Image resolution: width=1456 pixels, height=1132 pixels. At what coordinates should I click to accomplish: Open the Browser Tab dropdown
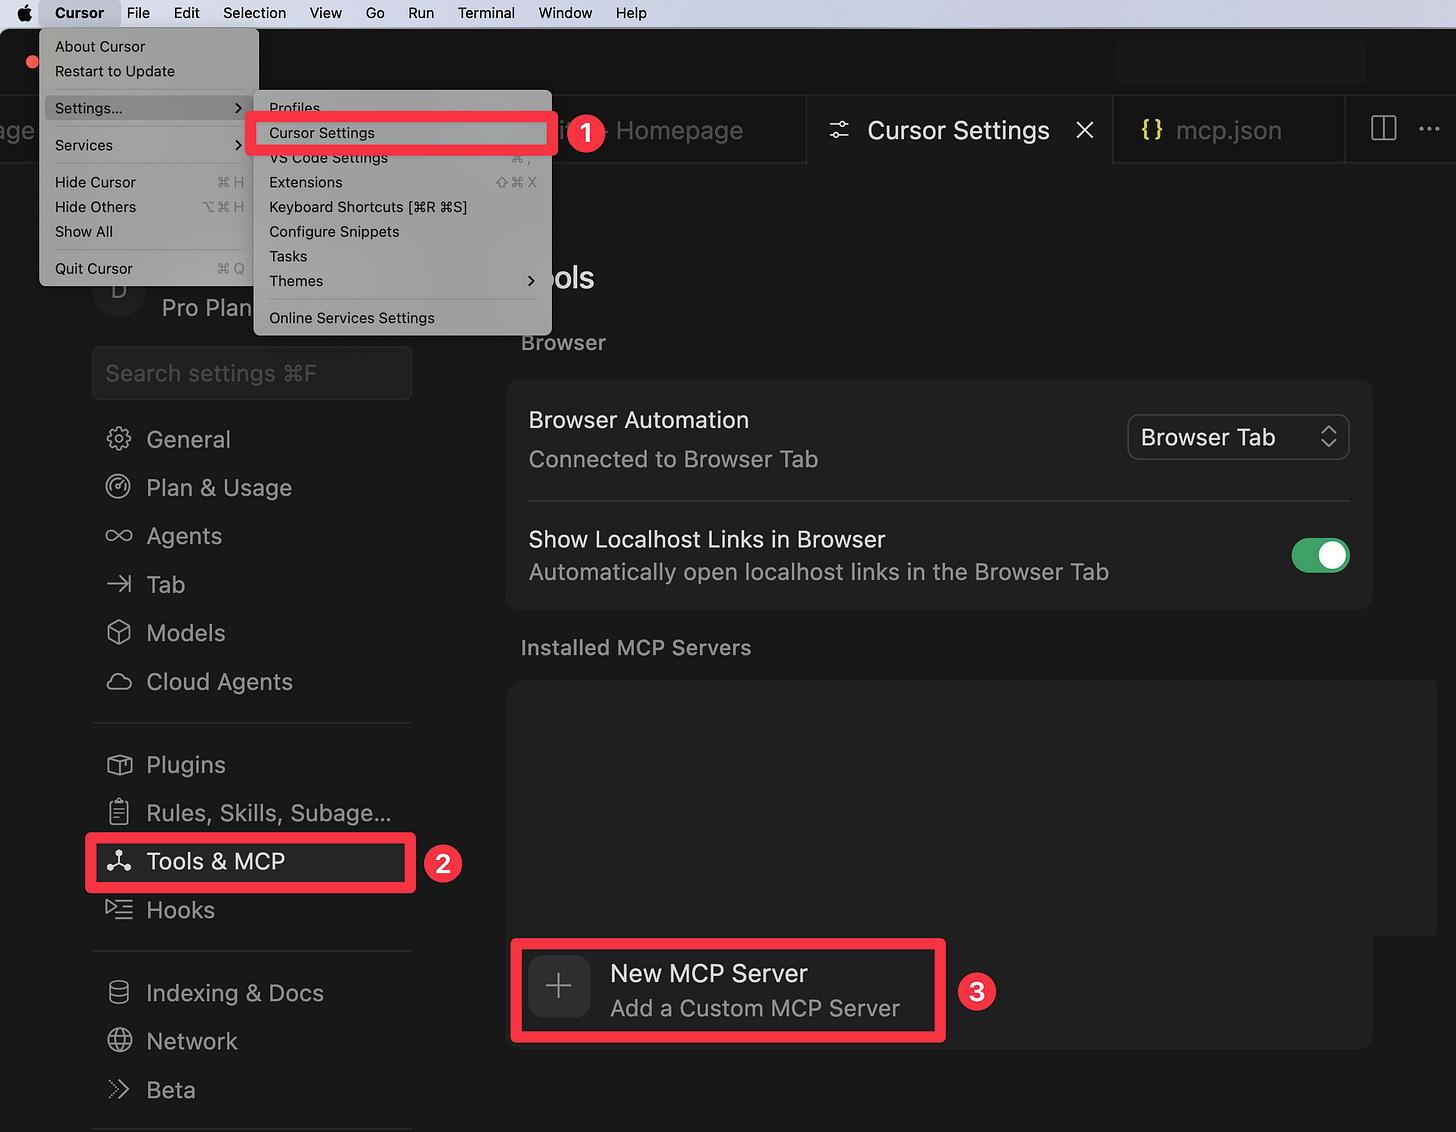click(x=1238, y=437)
